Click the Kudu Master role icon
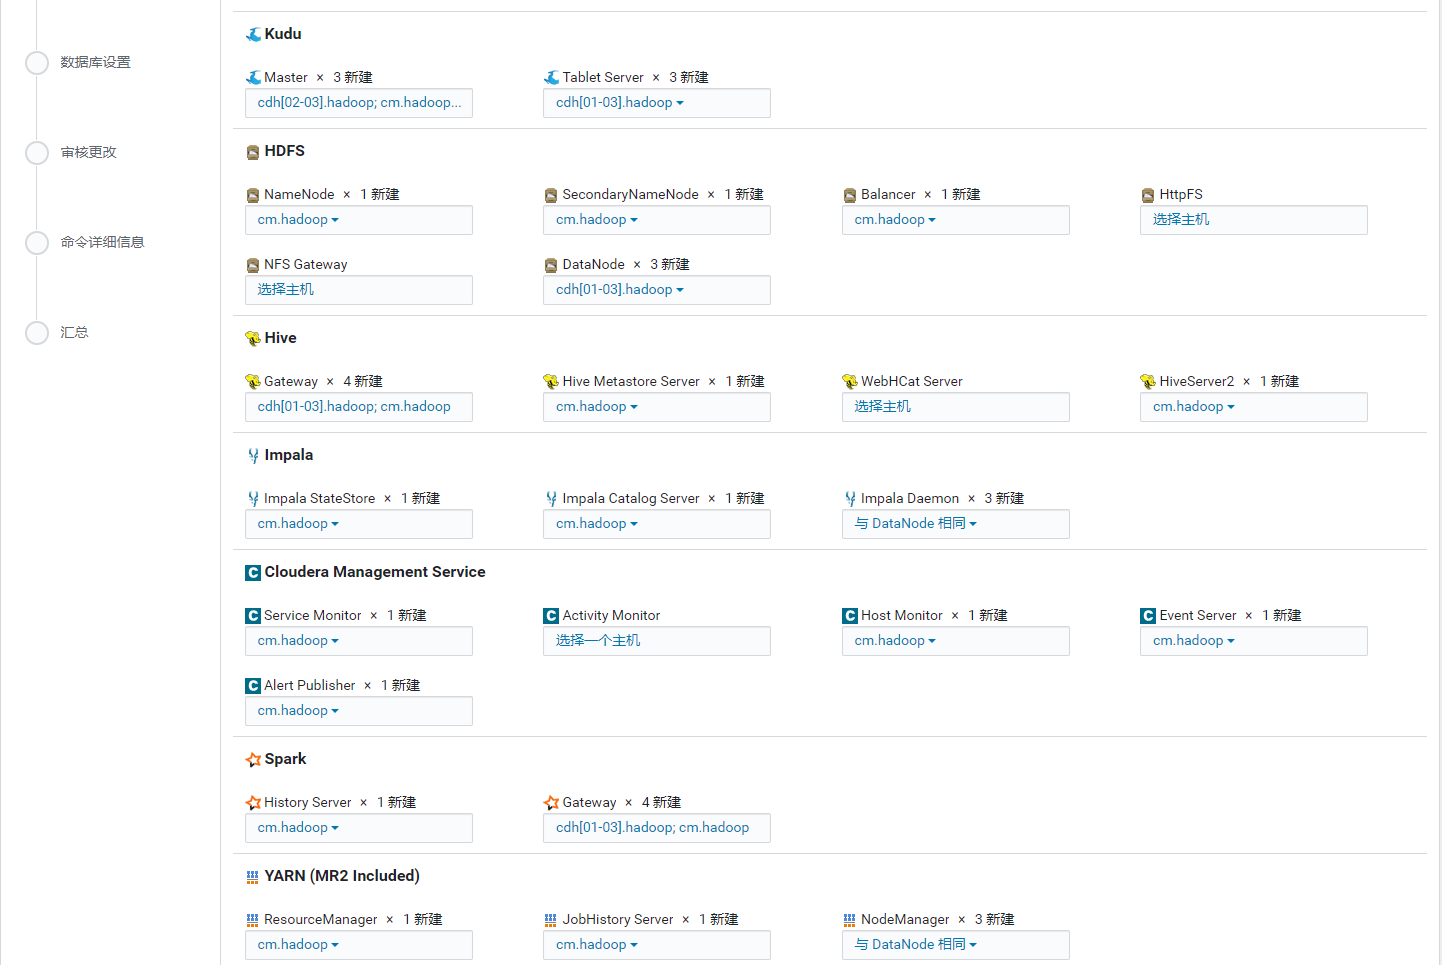Image resolution: width=1442 pixels, height=965 pixels. pyautogui.click(x=253, y=78)
